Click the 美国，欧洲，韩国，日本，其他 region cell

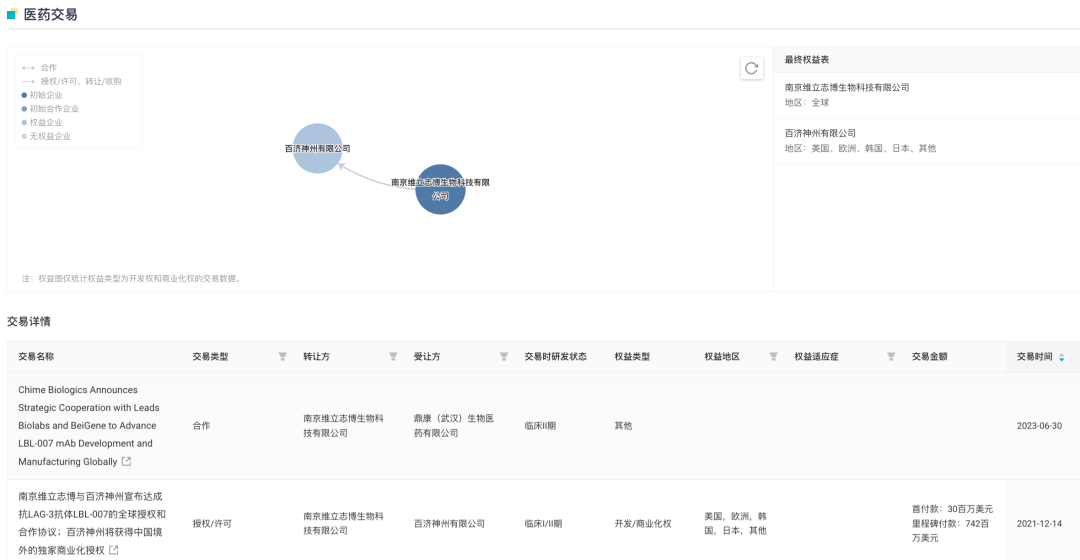735,523
